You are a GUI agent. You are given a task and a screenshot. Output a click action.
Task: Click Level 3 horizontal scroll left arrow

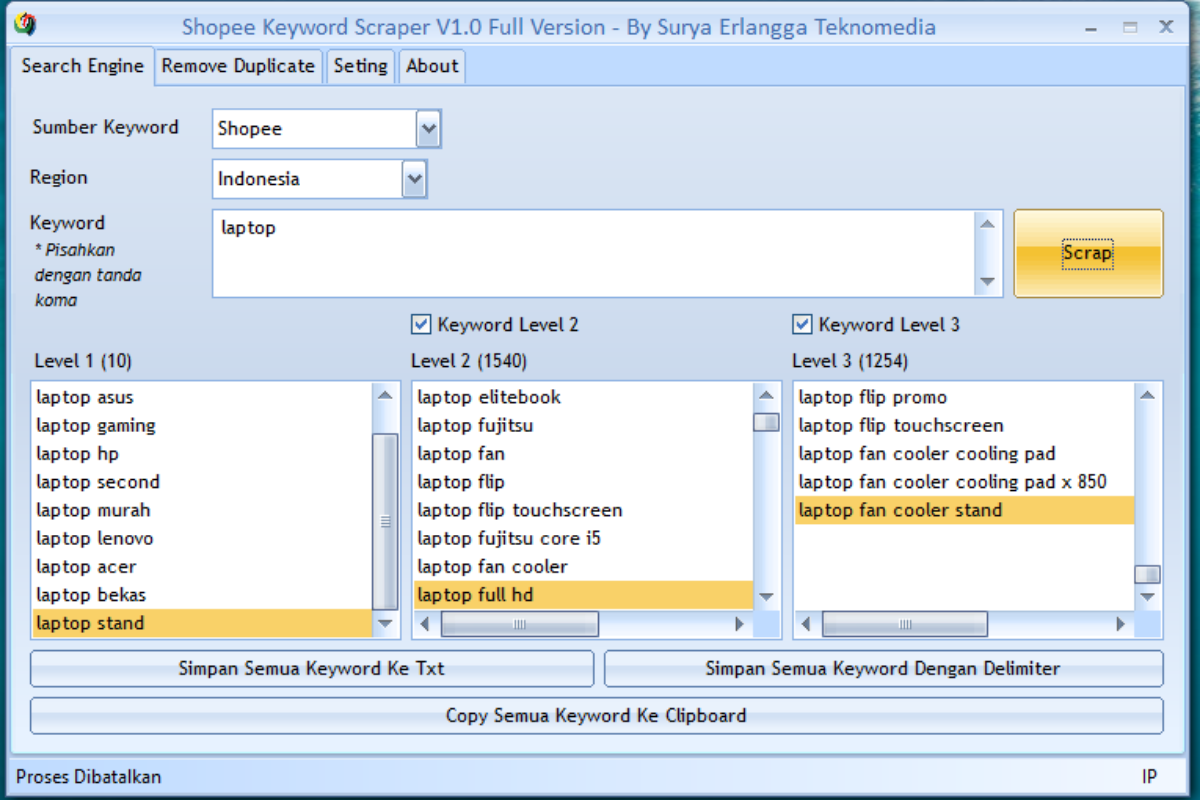click(806, 624)
